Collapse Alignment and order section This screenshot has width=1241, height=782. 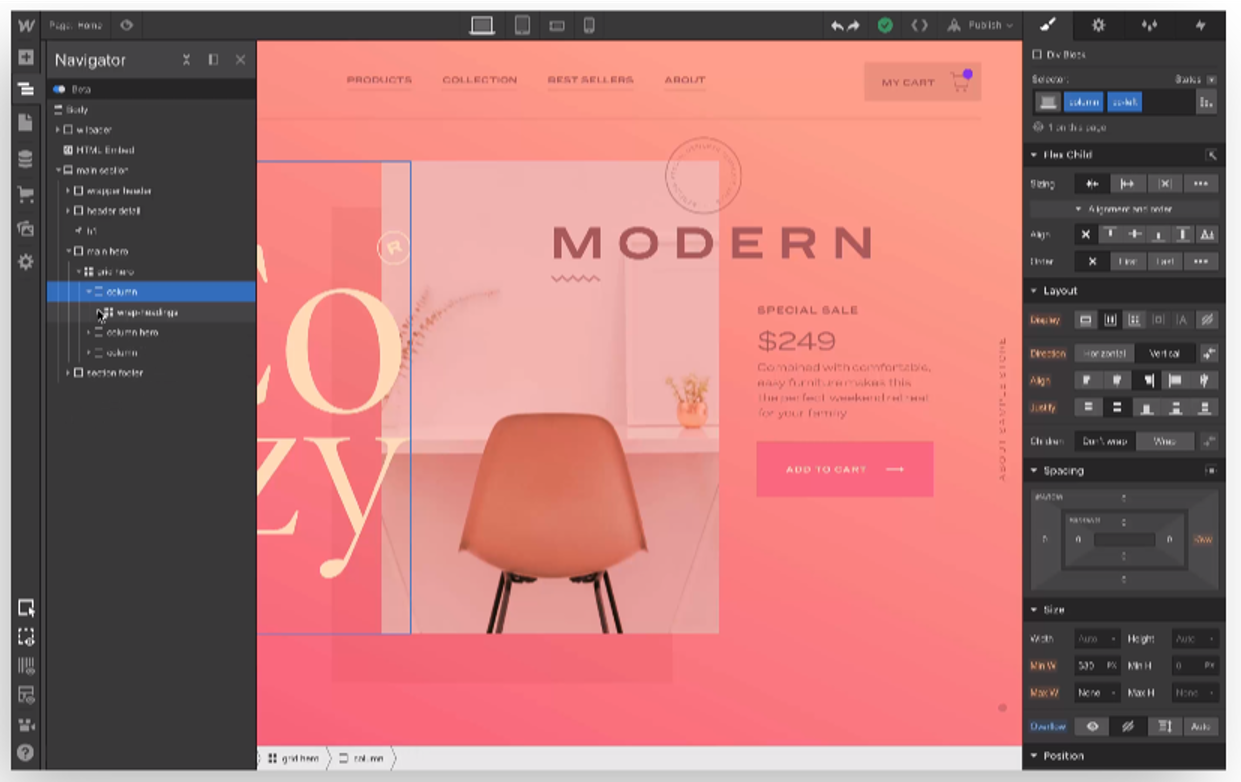[x=1124, y=209]
